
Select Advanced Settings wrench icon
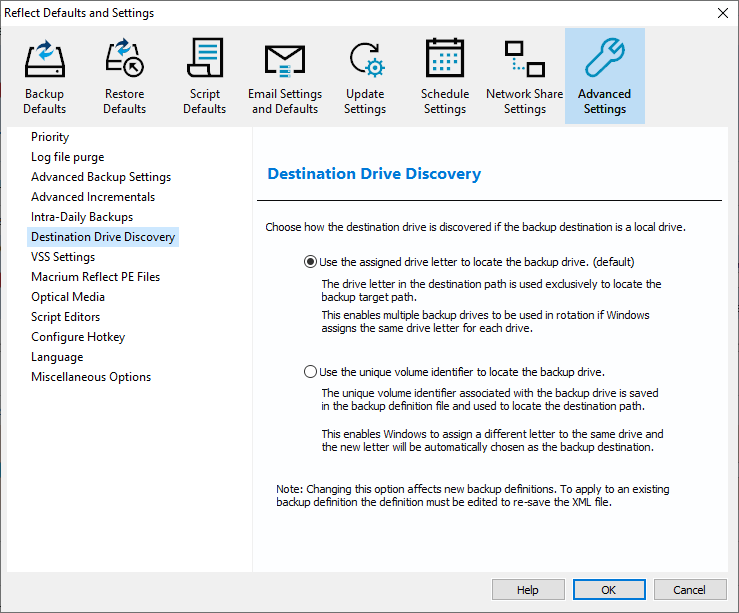[x=604, y=60]
